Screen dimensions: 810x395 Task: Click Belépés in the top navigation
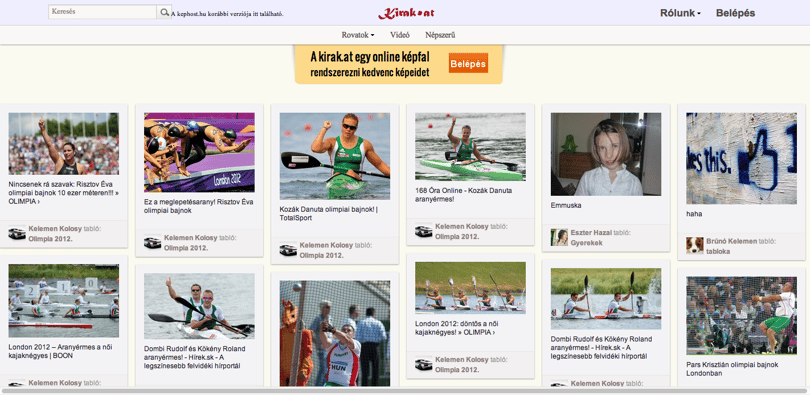coord(735,13)
